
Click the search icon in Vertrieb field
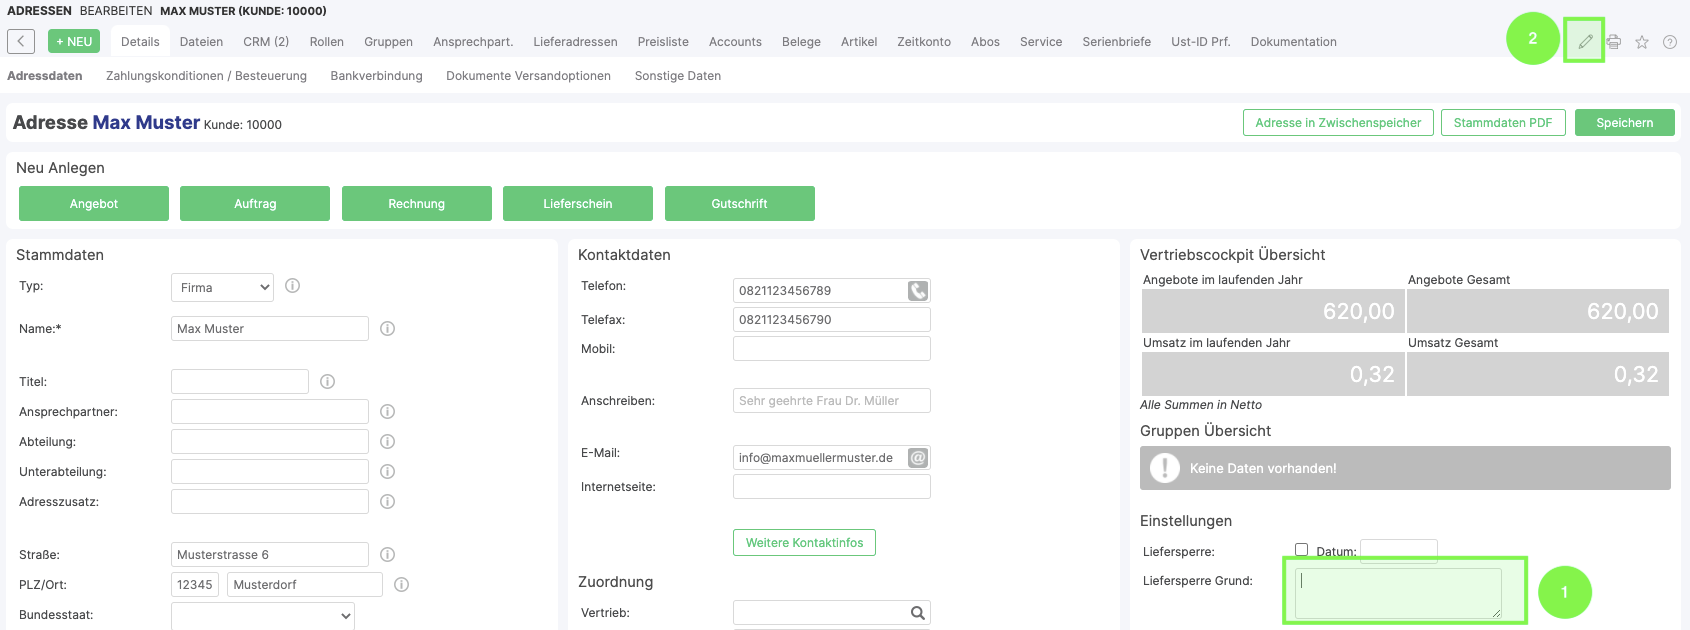point(917,613)
